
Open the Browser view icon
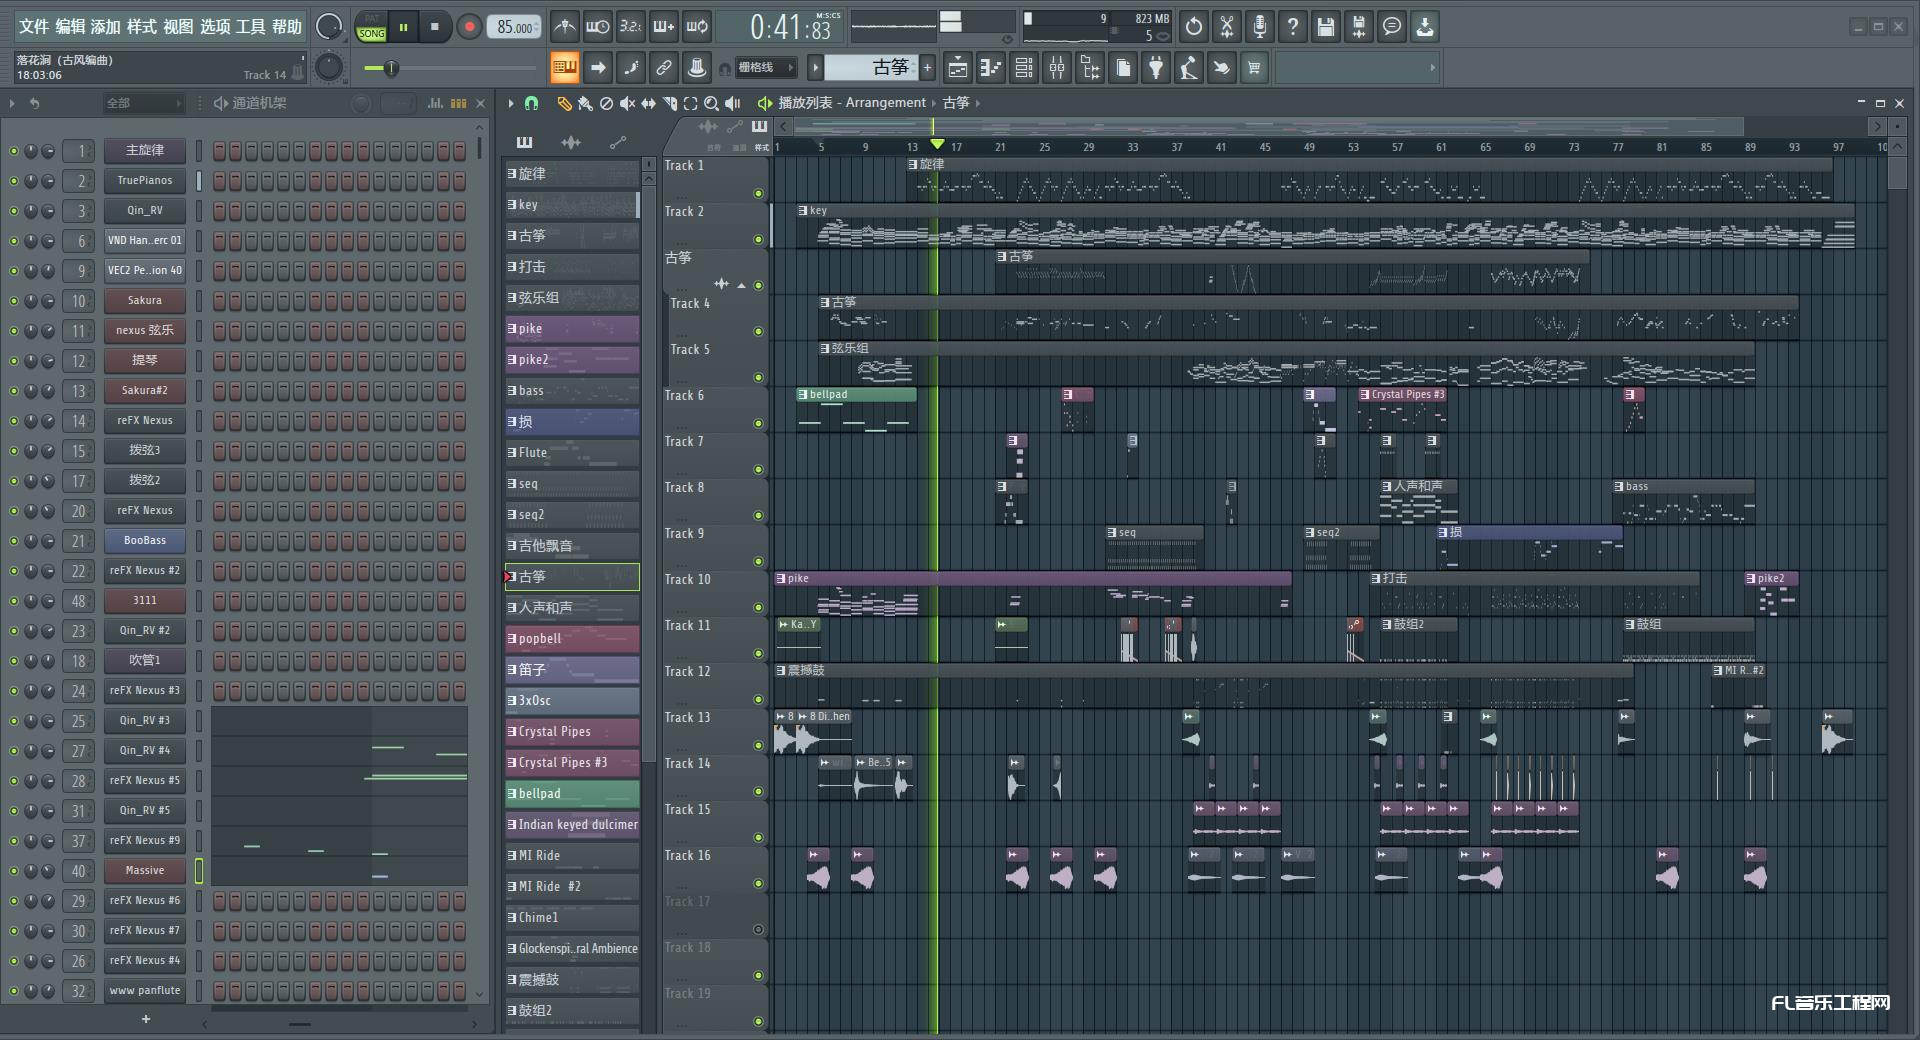tap(1090, 68)
